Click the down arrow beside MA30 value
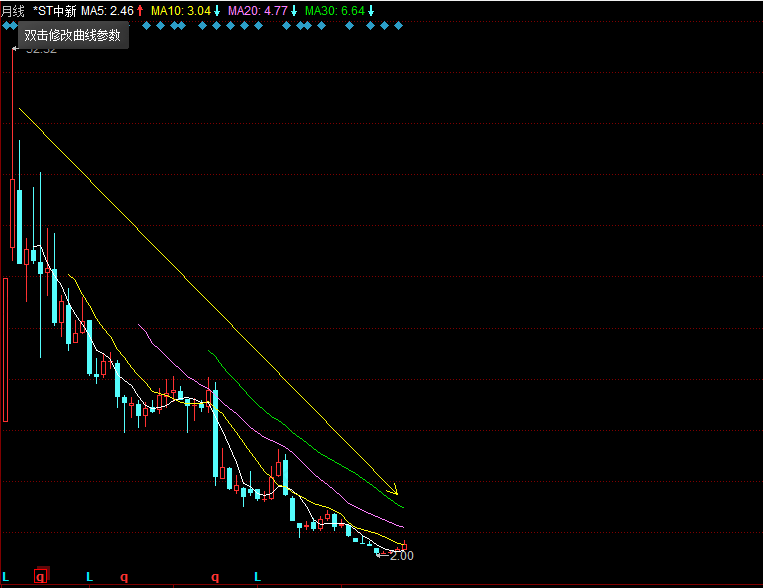Image resolution: width=763 pixels, height=588 pixels. 371,11
